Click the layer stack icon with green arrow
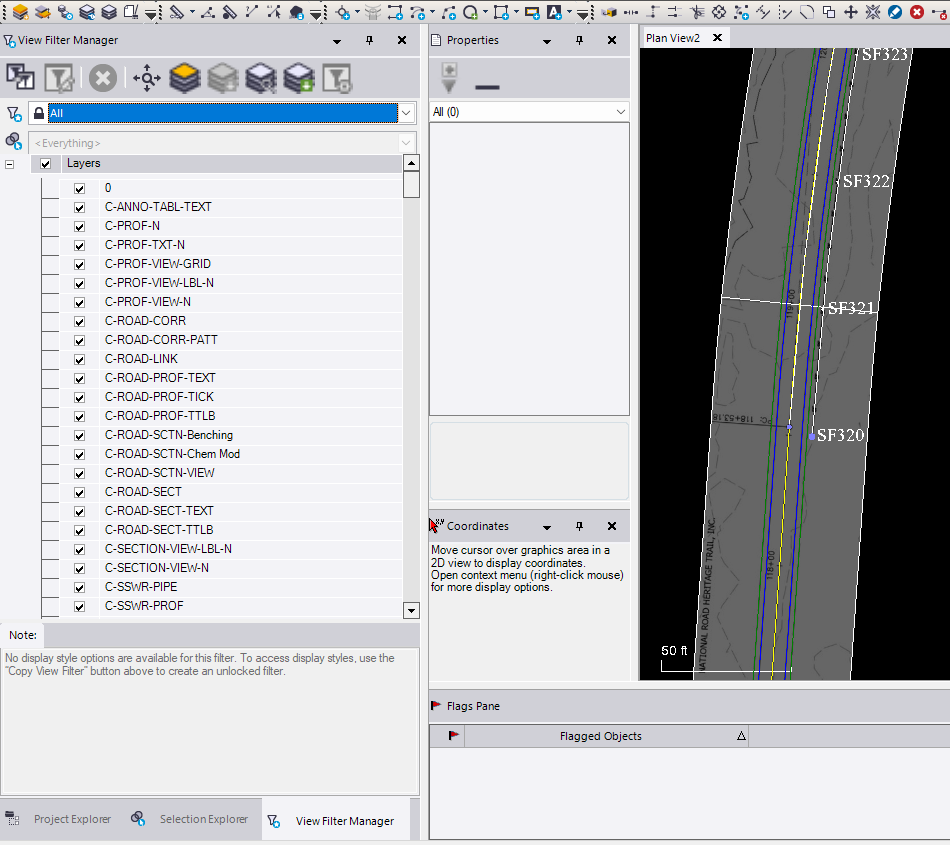This screenshot has height=845, width=950. [x=298, y=78]
